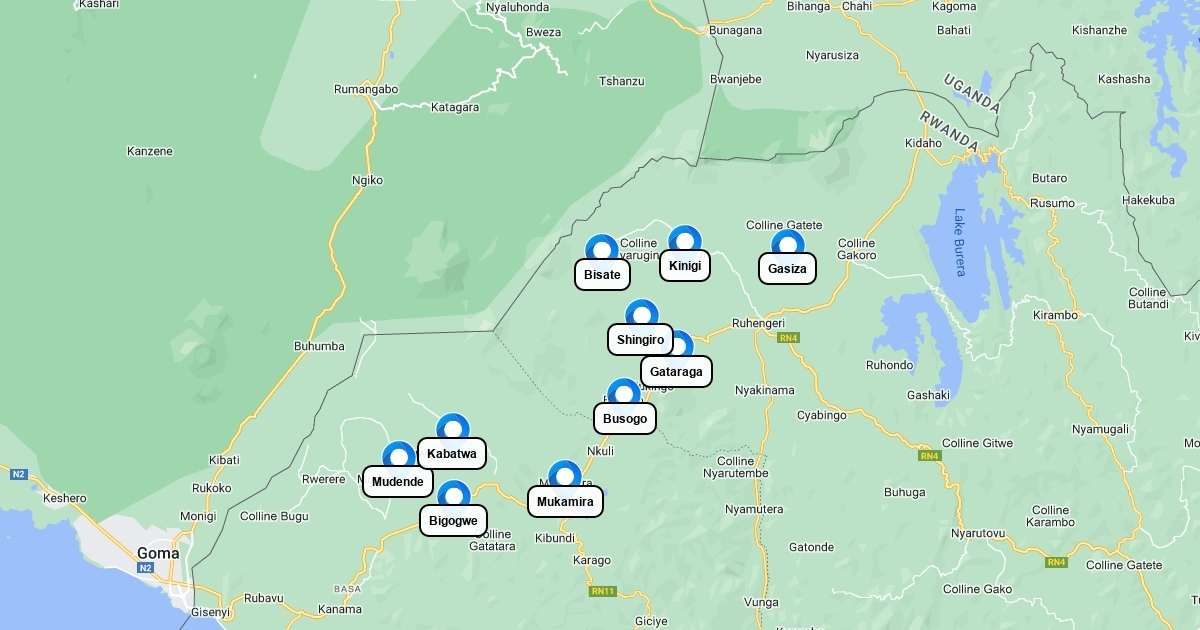Click the Busogo label box
This screenshot has width=1200, height=630.
[625, 418]
